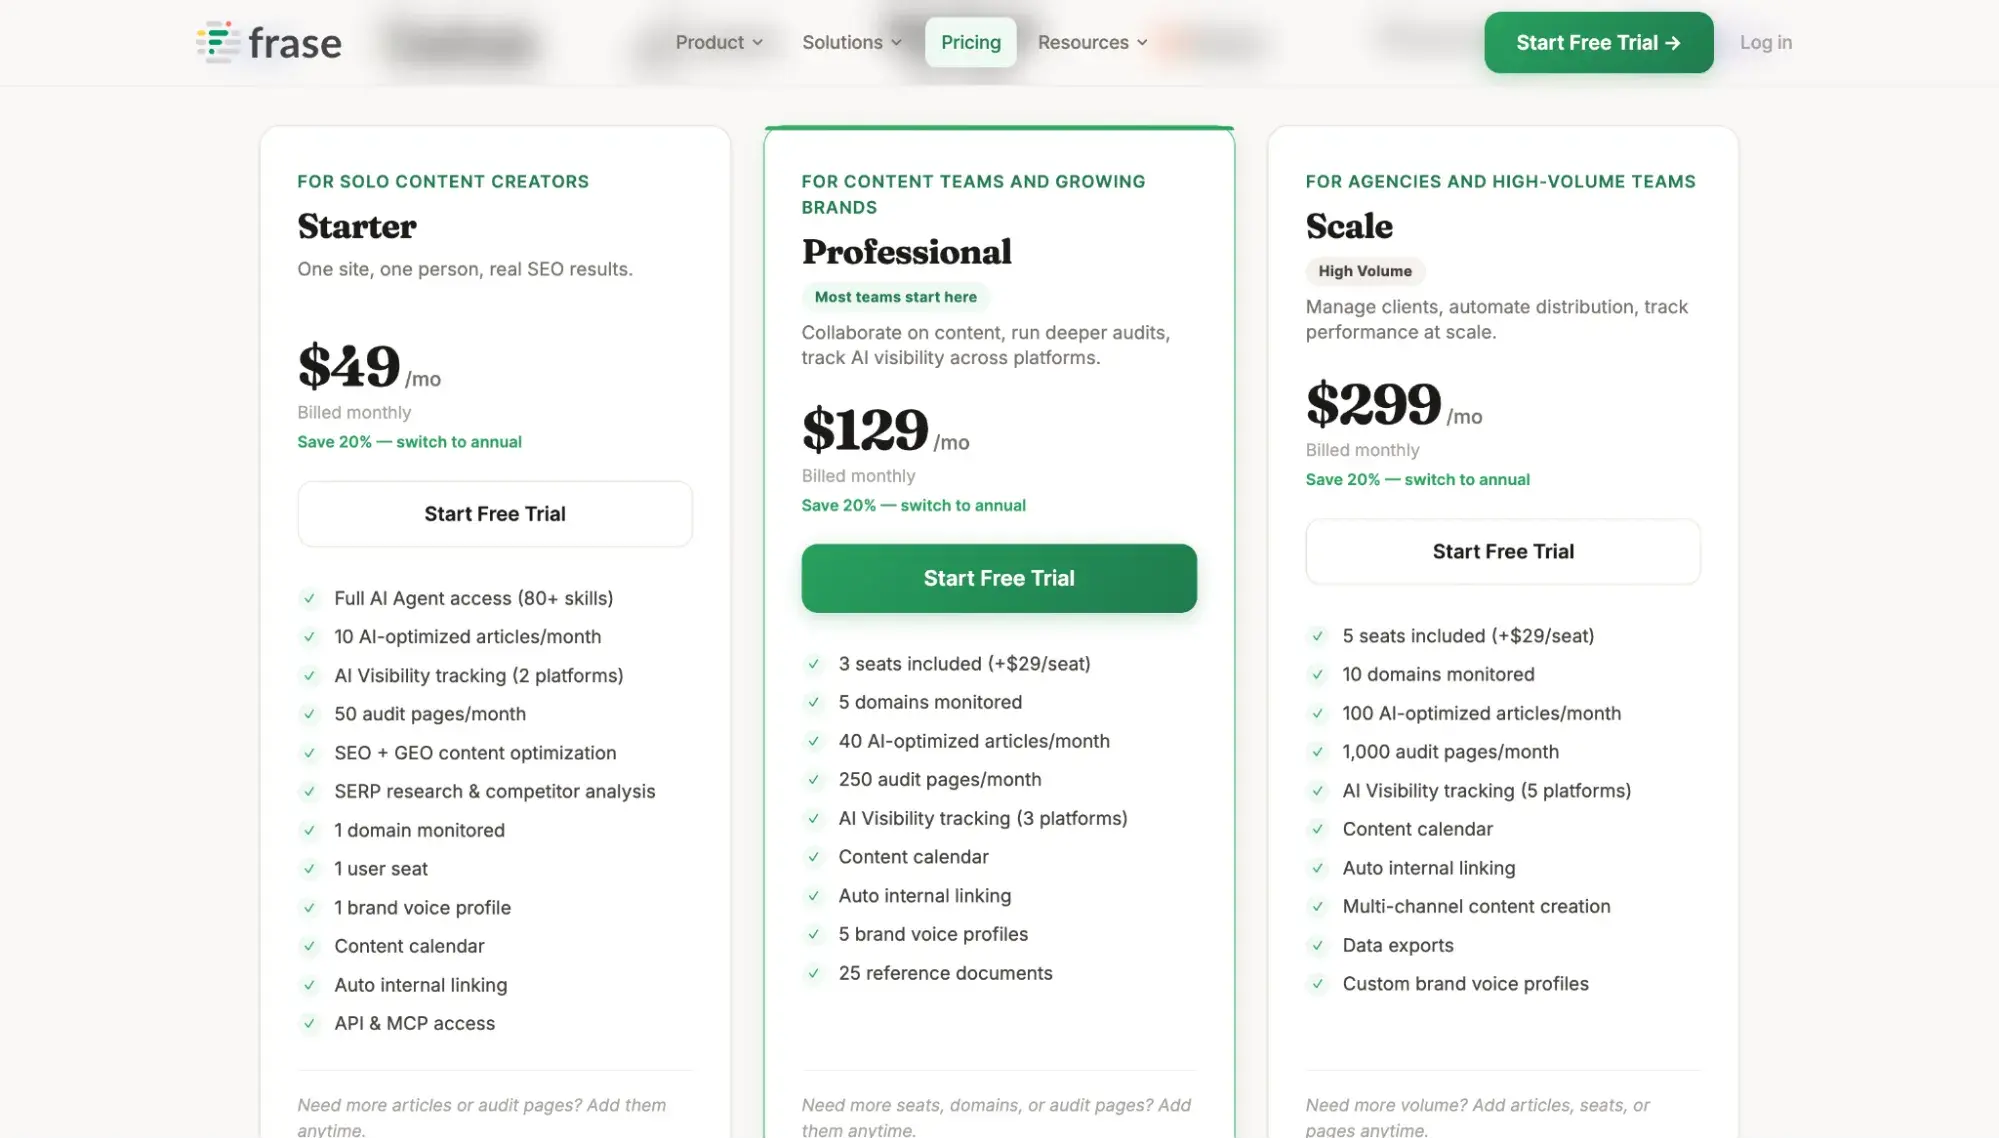The height and width of the screenshot is (1139, 1999).
Task: Click the checkmark beside API & MCP access
Action: (310, 1023)
